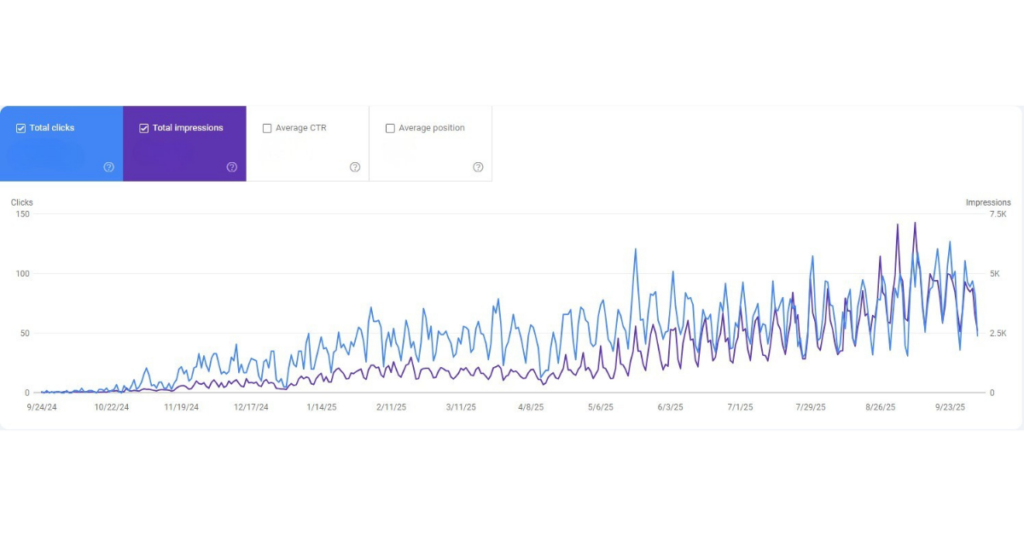Viewport: 1024px width, 536px height.
Task: Open help icon on Total clicks card
Action: pos(109,167)
